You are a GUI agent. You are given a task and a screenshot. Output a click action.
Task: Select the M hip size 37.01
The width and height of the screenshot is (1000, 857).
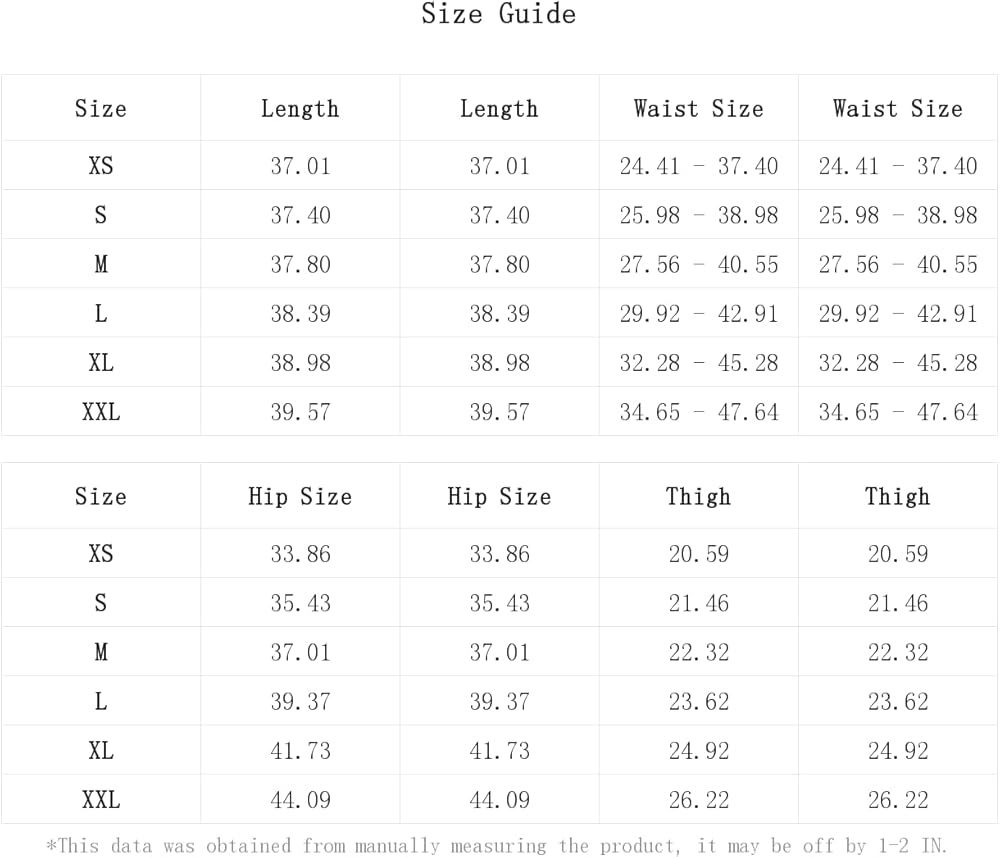click(x=300, y=652)
